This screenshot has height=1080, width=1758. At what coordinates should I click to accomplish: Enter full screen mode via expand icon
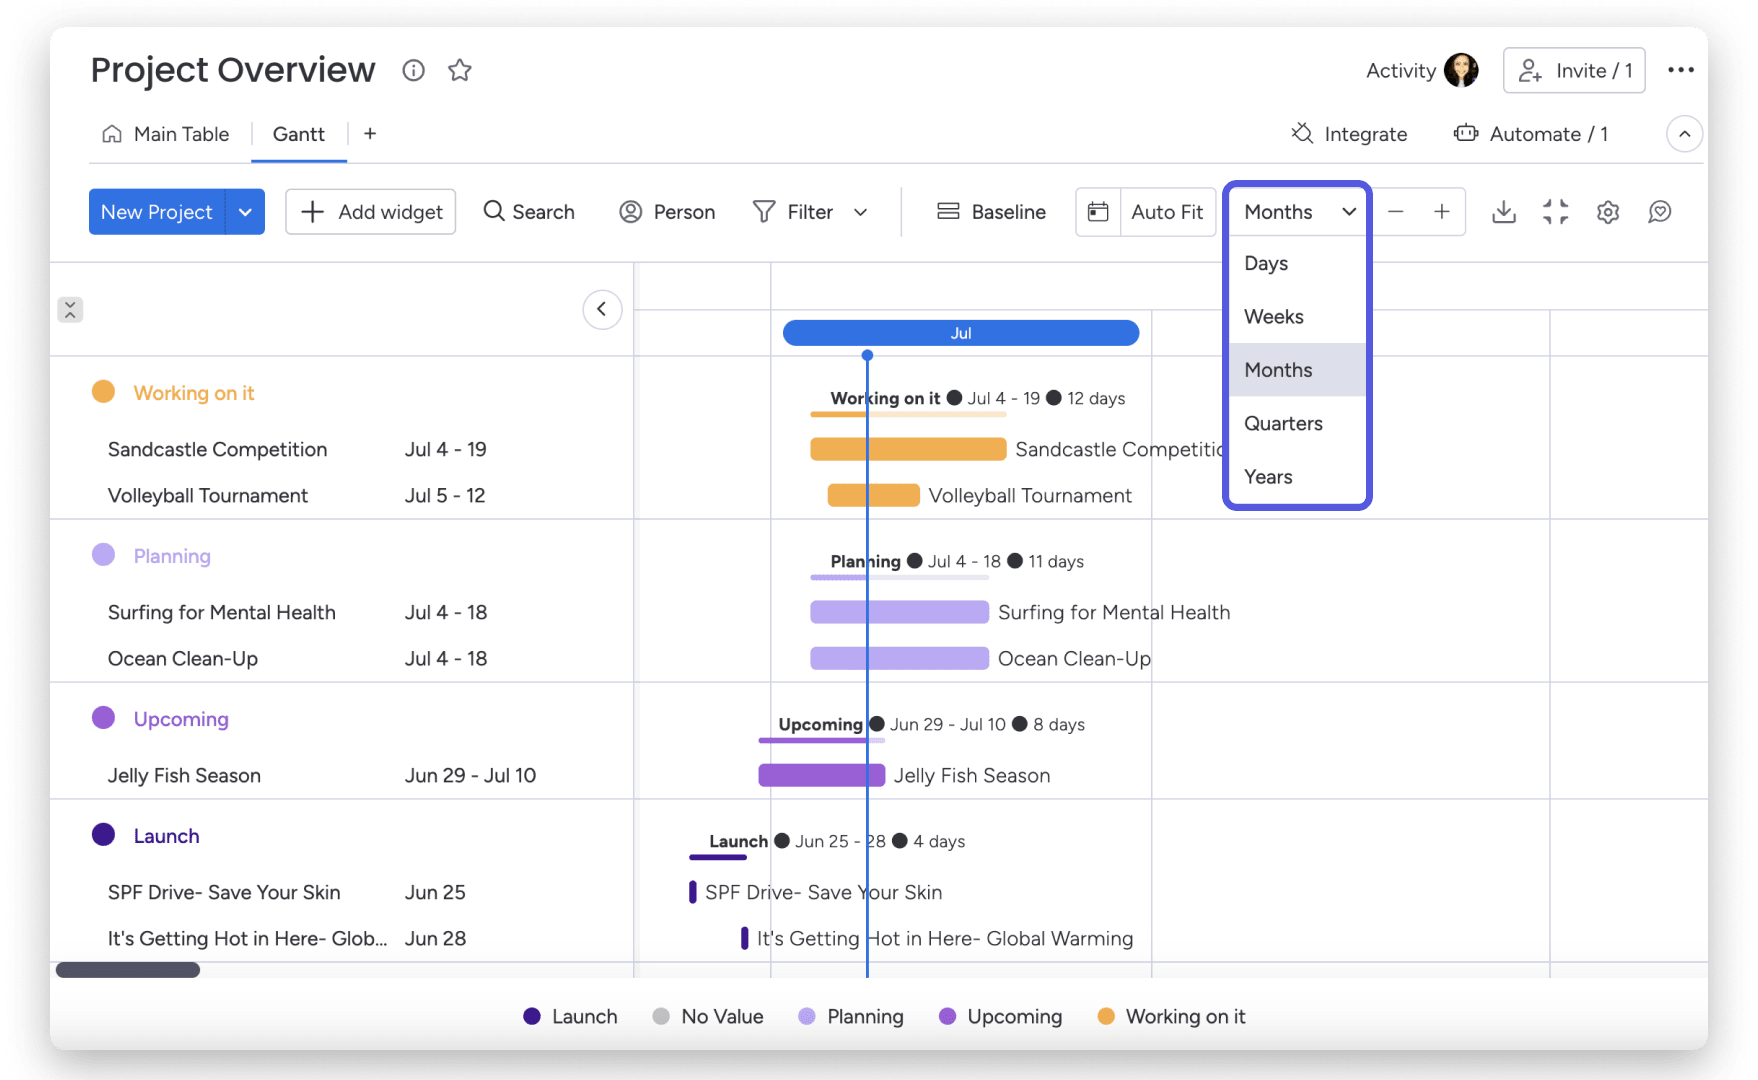pyautogui.click(x=1556, y=211)
